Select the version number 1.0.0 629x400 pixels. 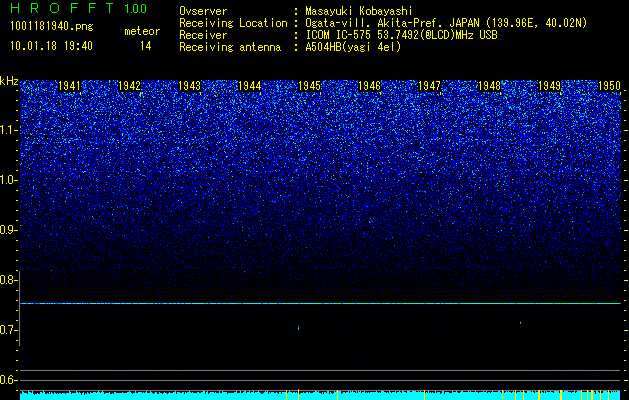136,8
